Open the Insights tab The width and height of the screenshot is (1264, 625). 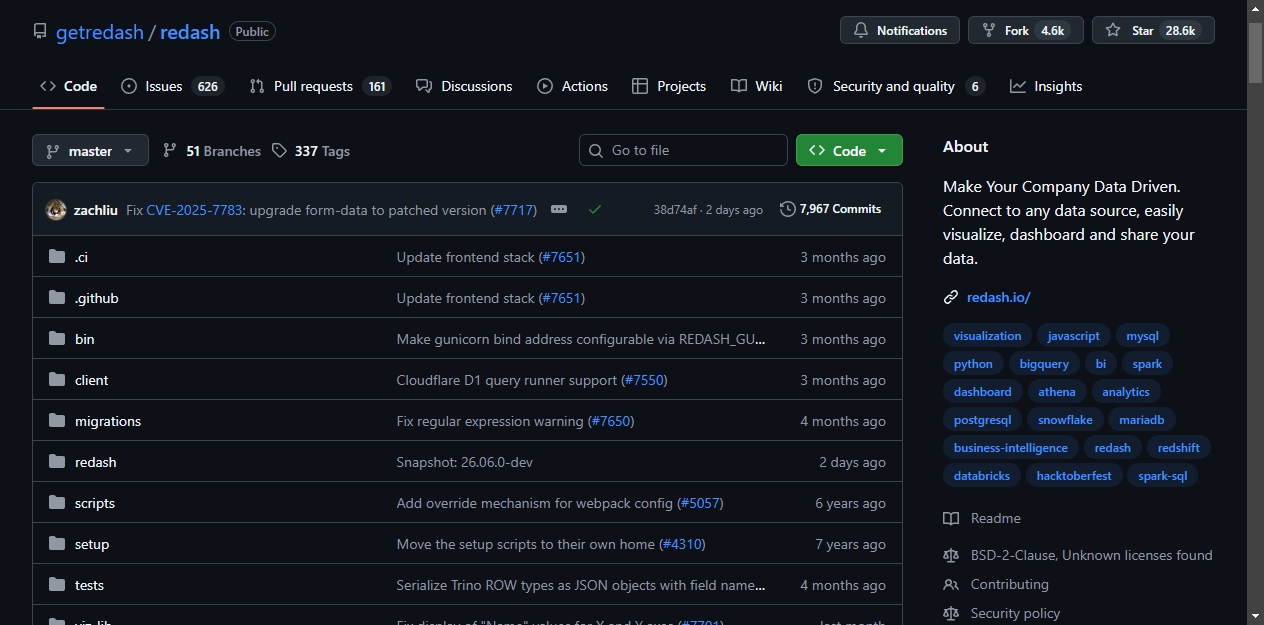coord(1046,86)
